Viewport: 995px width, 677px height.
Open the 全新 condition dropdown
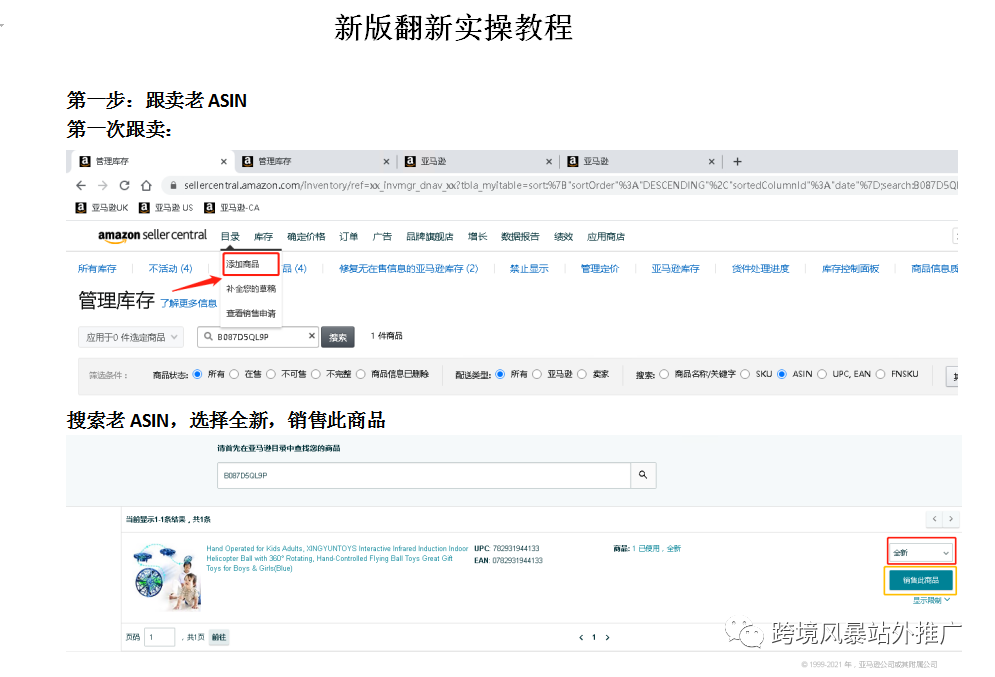coord(921,553)
